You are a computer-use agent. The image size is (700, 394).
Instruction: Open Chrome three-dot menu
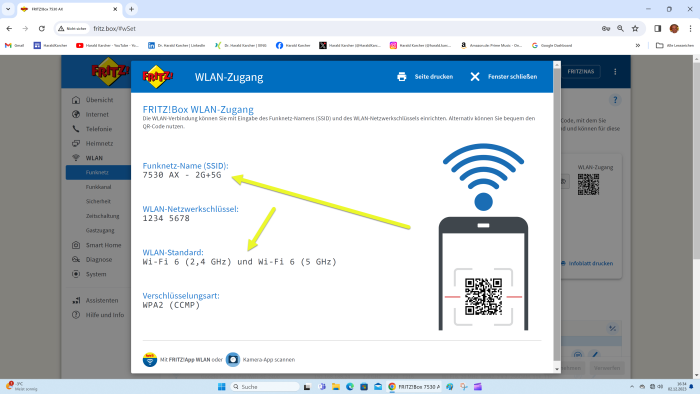coord(690,29)
